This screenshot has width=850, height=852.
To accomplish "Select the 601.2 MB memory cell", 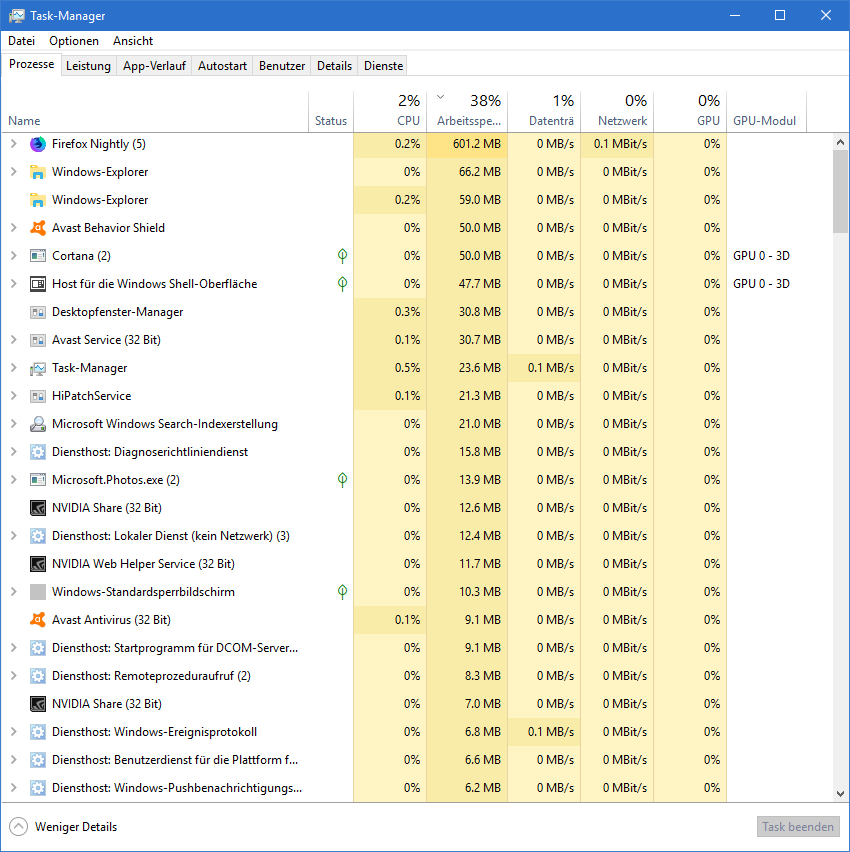I will (x=467, y=144).
